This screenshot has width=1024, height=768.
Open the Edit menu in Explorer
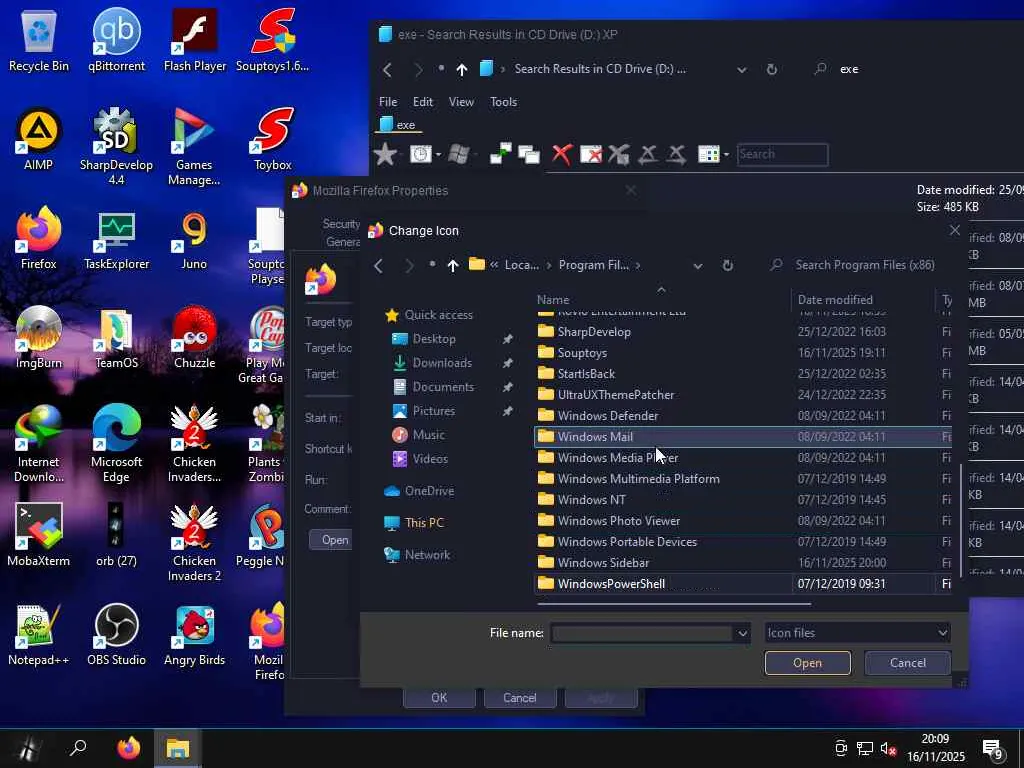[423, 102]
